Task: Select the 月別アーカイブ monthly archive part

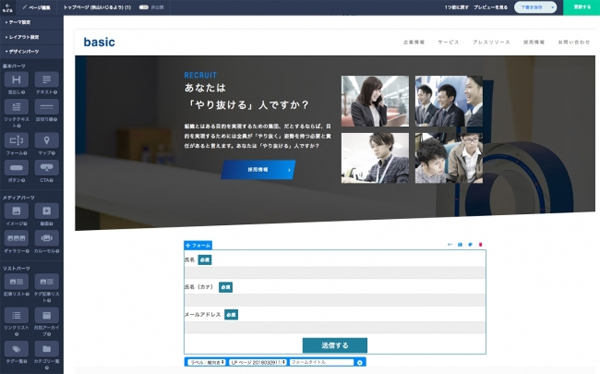Action: tap(46, 315)
